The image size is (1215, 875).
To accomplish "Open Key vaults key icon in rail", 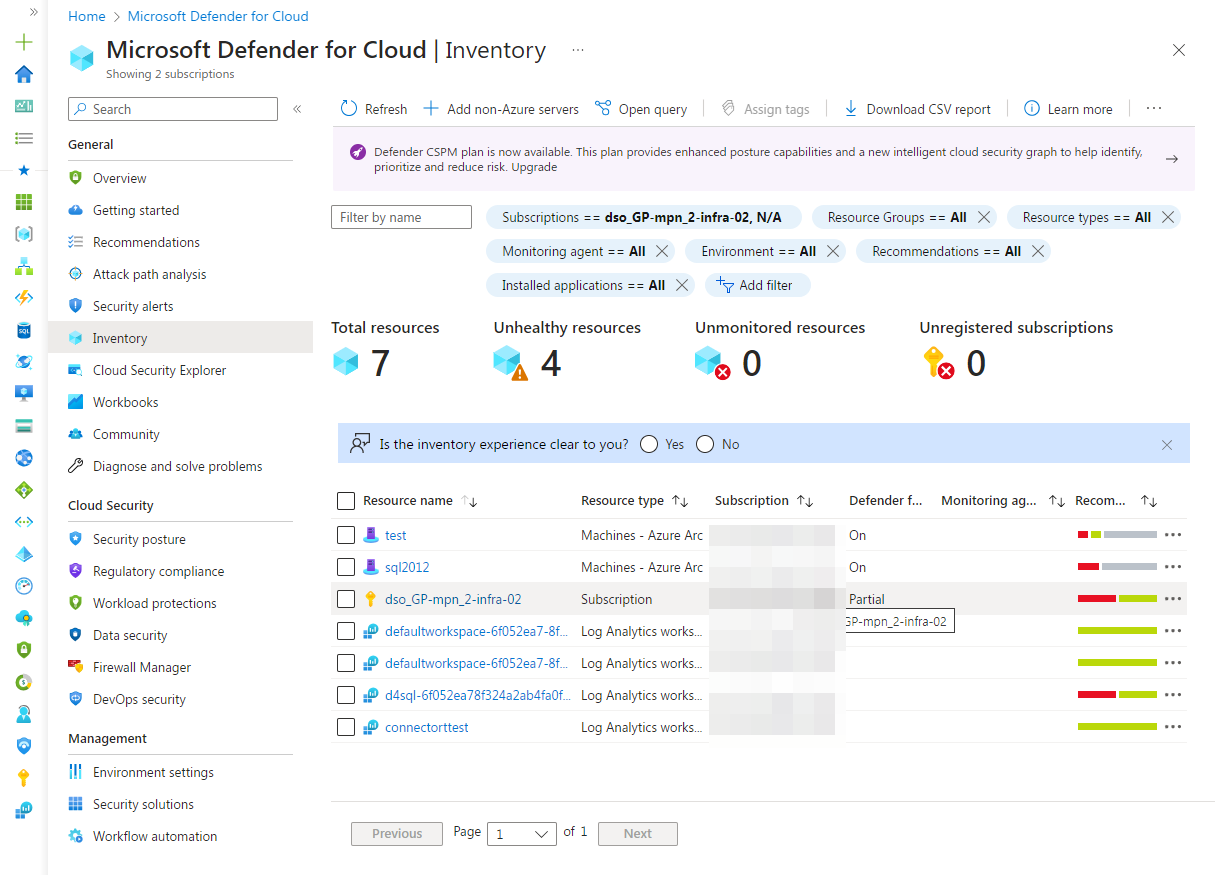I will click(x=24, y=778).
